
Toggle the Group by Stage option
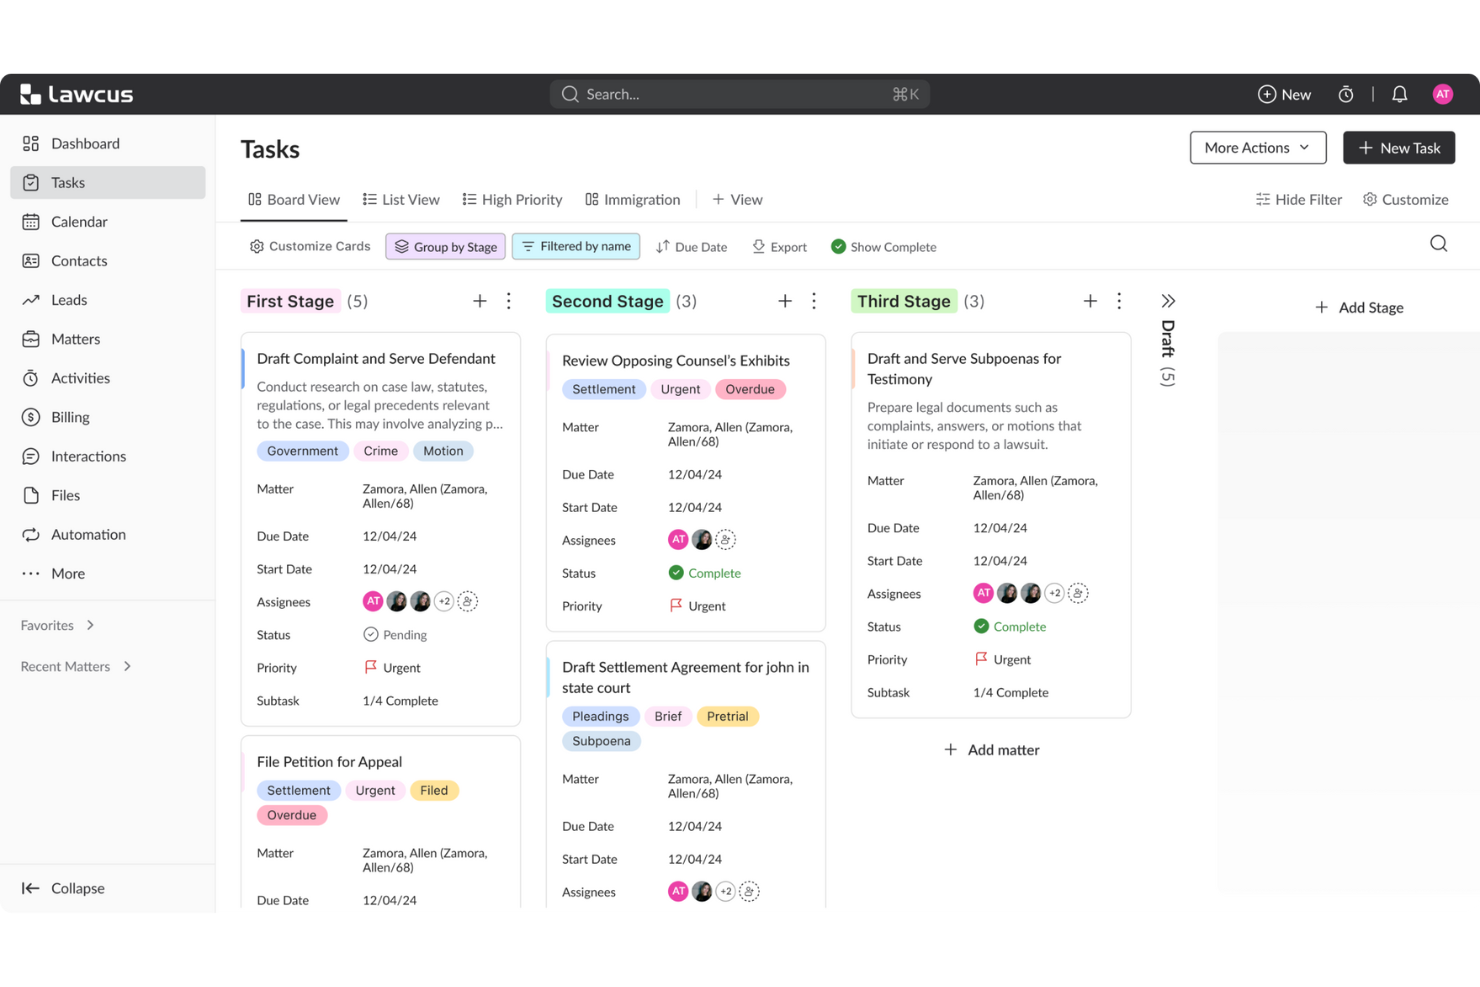tap(445, 246)
